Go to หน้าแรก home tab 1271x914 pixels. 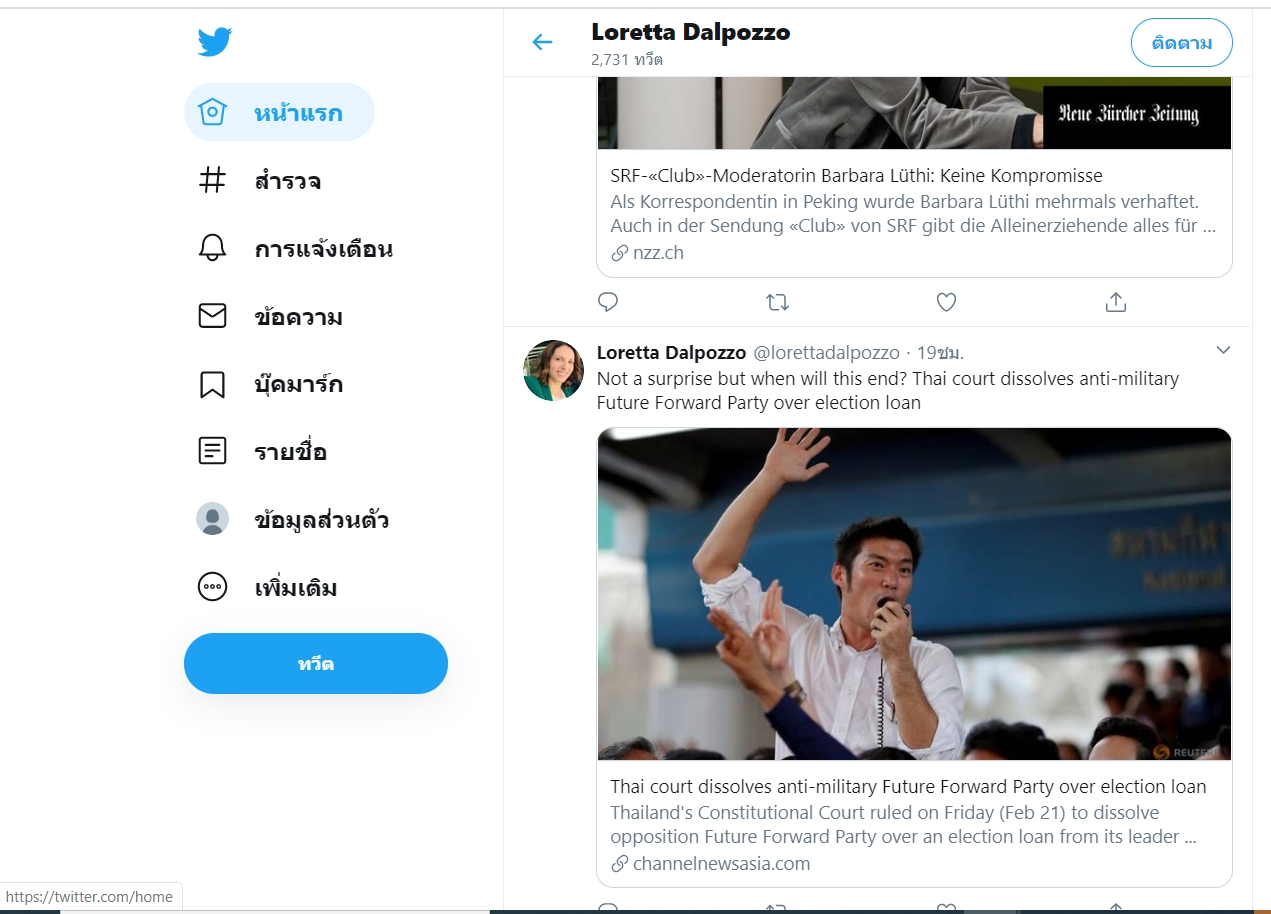[x=279, y=112]
